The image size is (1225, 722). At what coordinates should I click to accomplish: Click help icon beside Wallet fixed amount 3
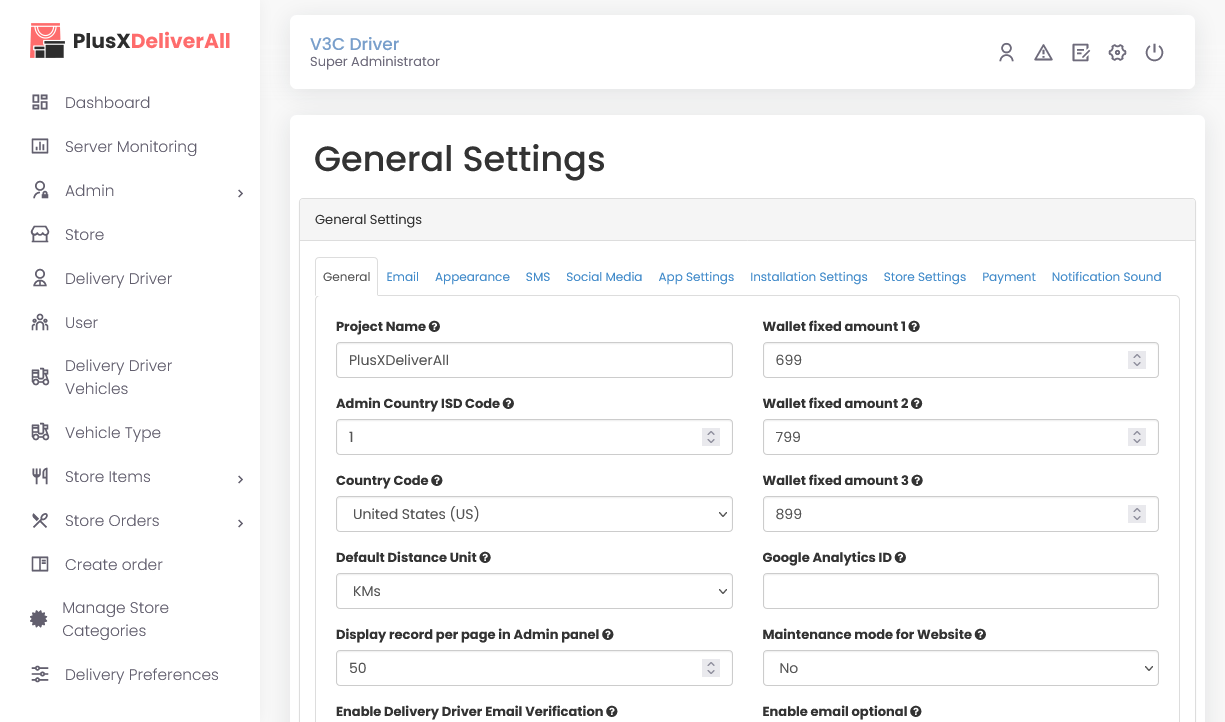[917, 480]
